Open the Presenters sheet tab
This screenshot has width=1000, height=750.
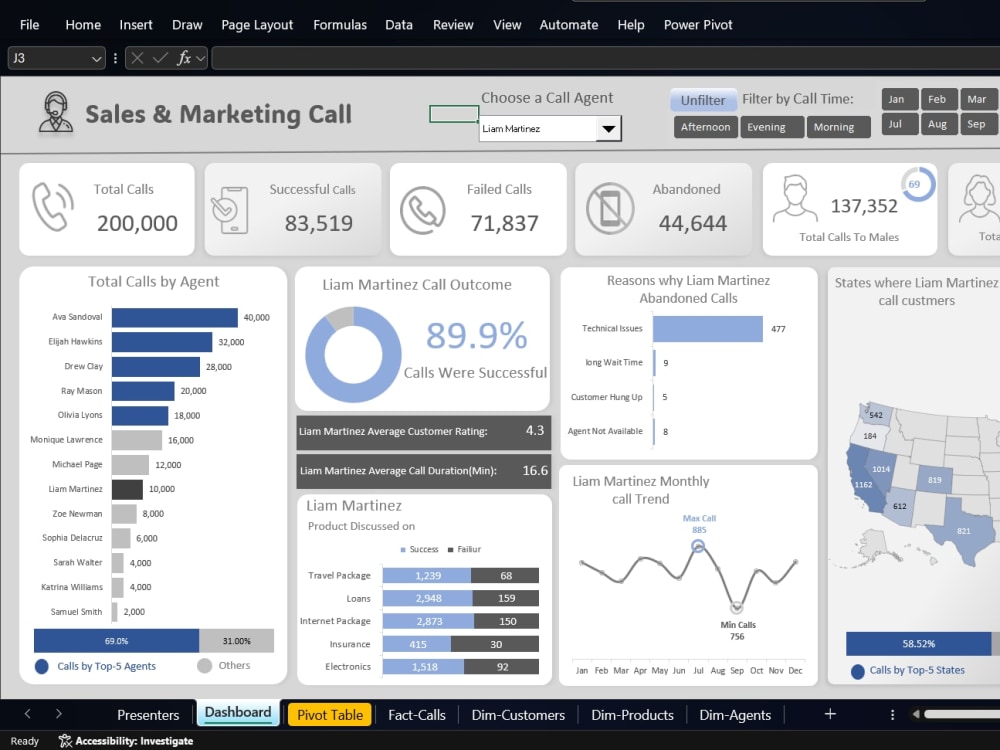pos(148,715)
